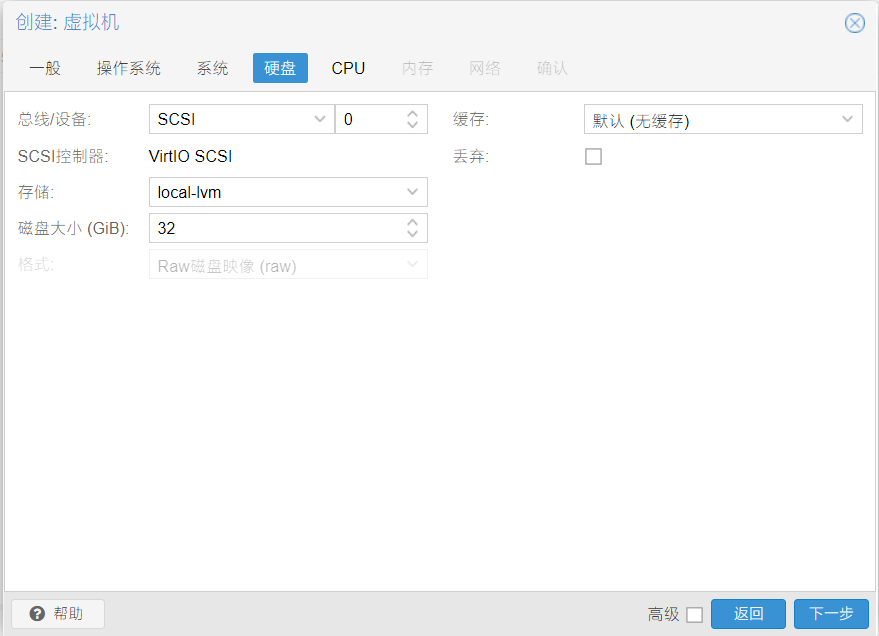
Task: Click the disk size input field
Action: (275, 228)
